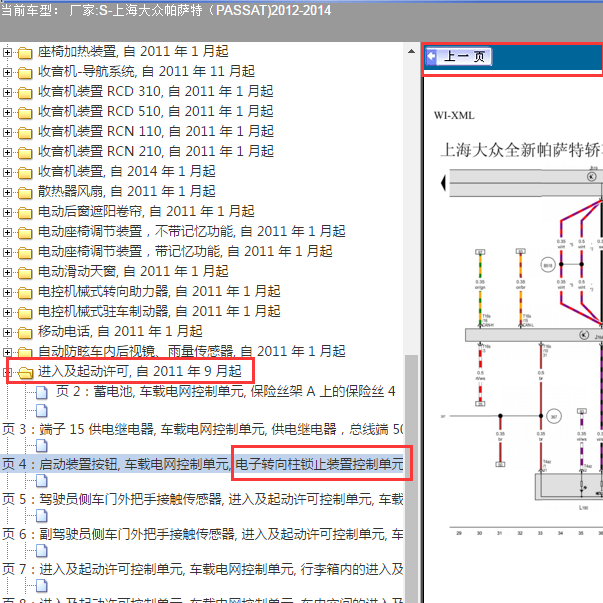Expand the 收音机装置 RCD 310 node
This screenshot has width=603, height=603.
(7, 92)
